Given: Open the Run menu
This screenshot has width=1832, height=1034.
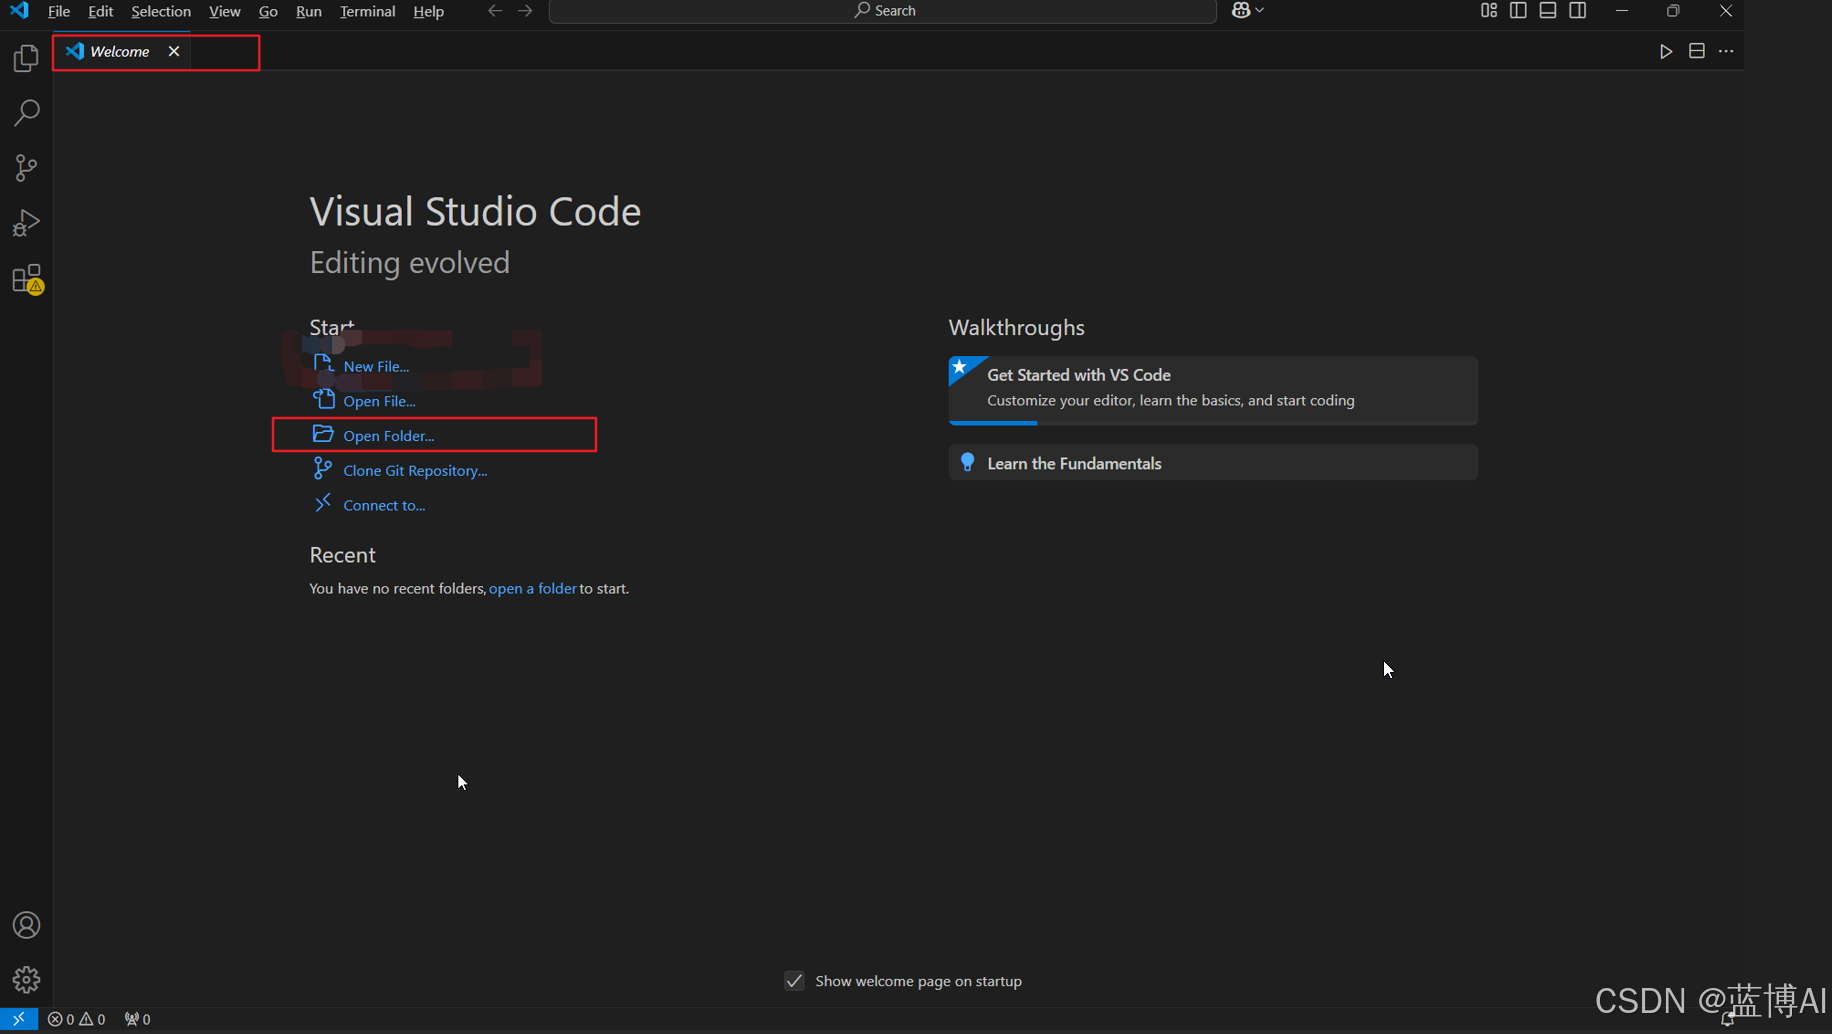Looking at the screenshot, I should coord(308,11).
